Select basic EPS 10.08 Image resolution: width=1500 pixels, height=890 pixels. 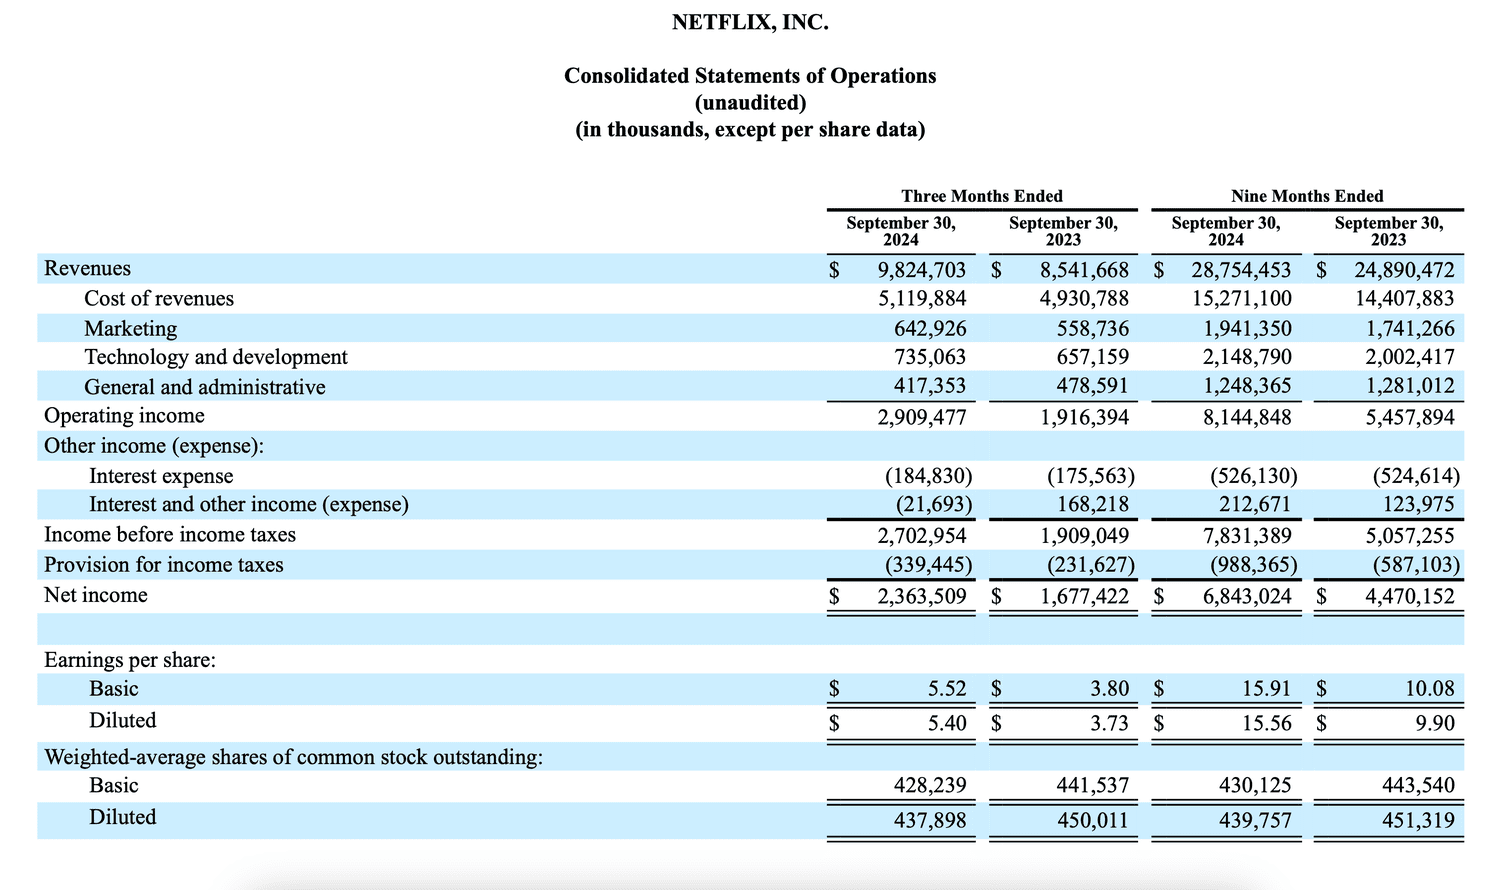coord(1430,689)
